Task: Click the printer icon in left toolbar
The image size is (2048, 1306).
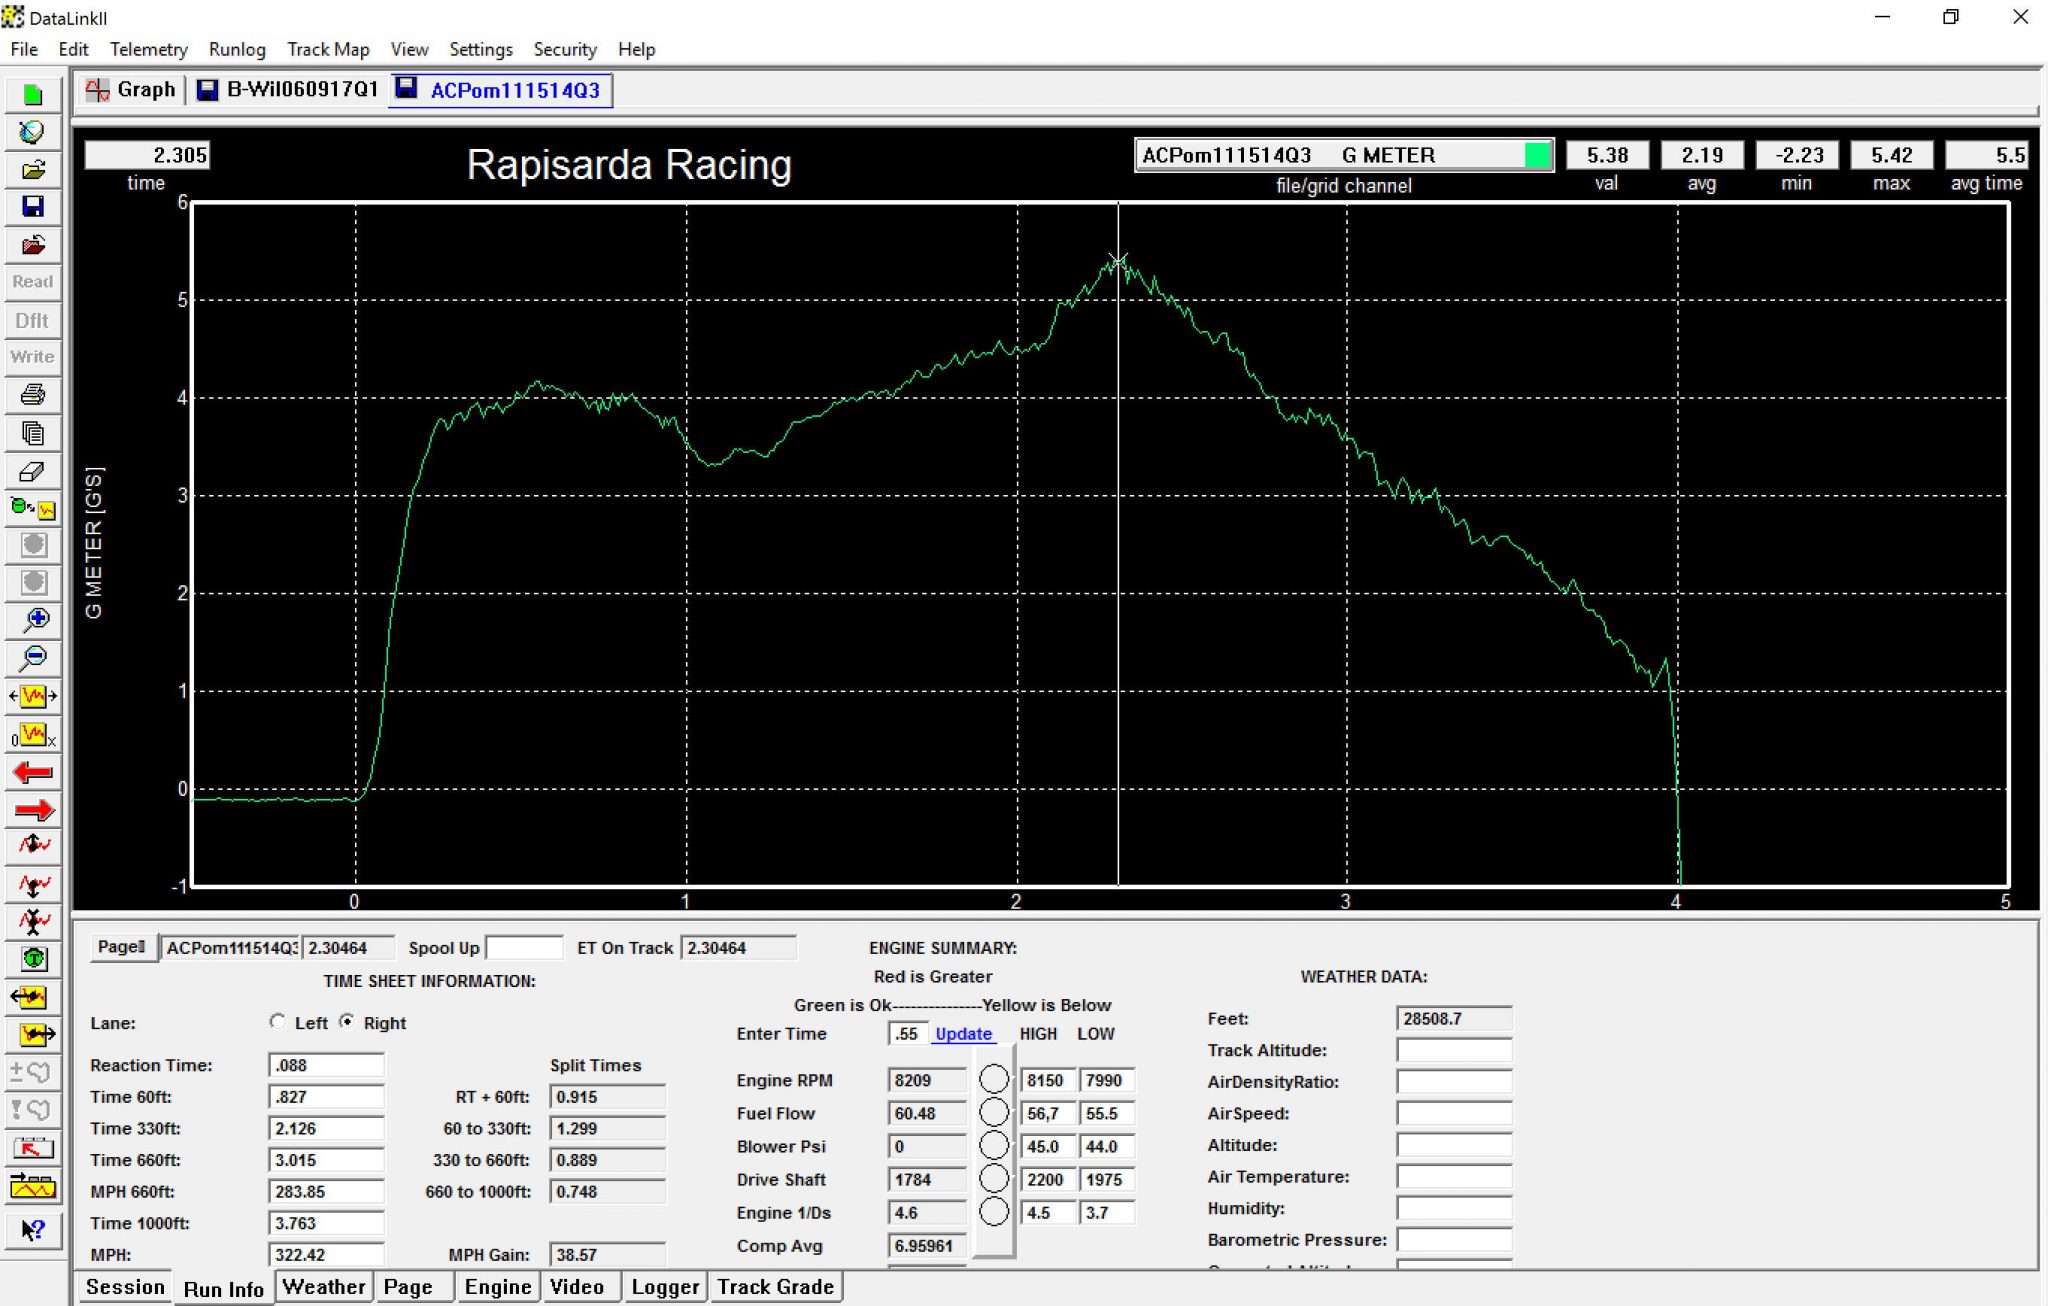Action: 33,395
